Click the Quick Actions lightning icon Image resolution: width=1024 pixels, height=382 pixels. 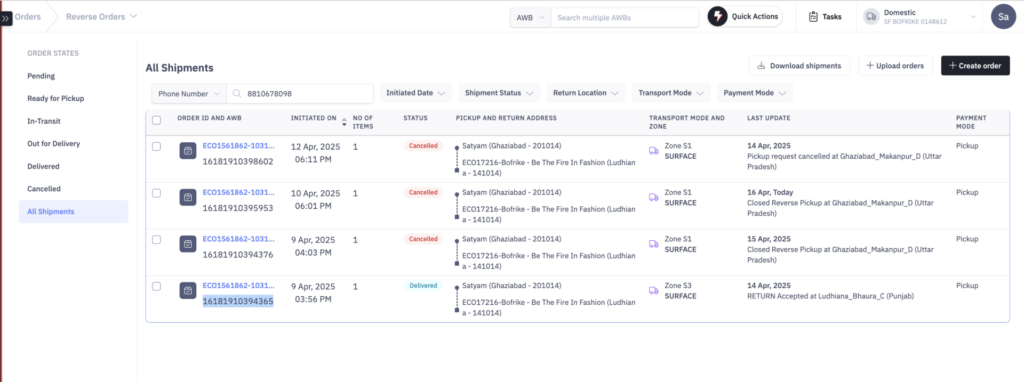click(x=717, y=16)
